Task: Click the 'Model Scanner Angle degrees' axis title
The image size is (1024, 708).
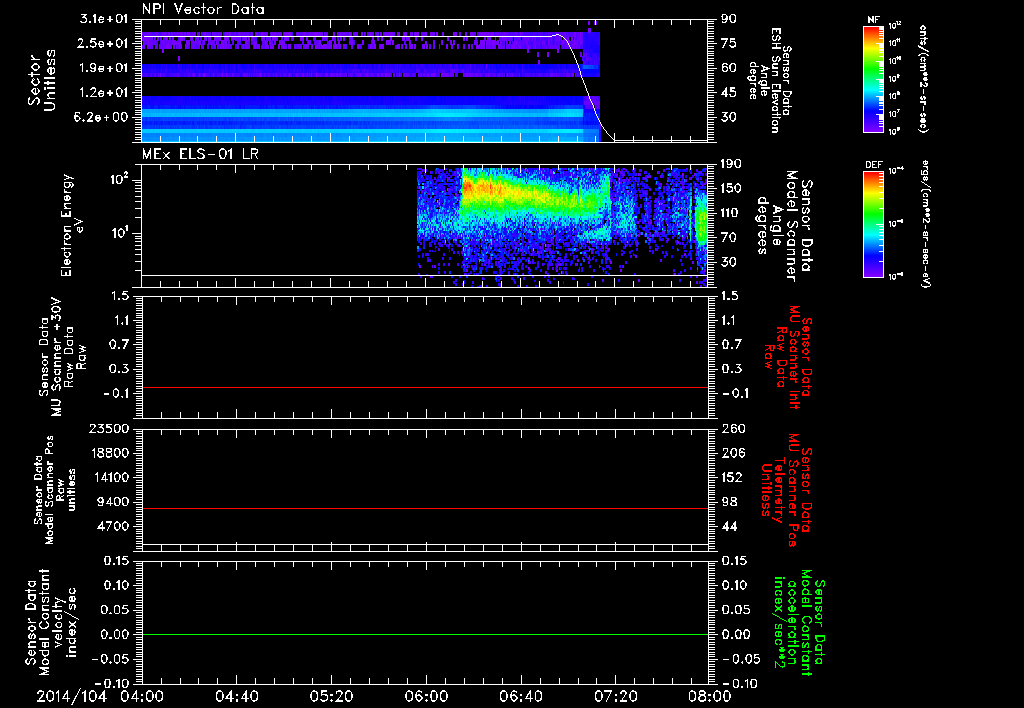Action: pyautogui.click(x=784, y=225)
